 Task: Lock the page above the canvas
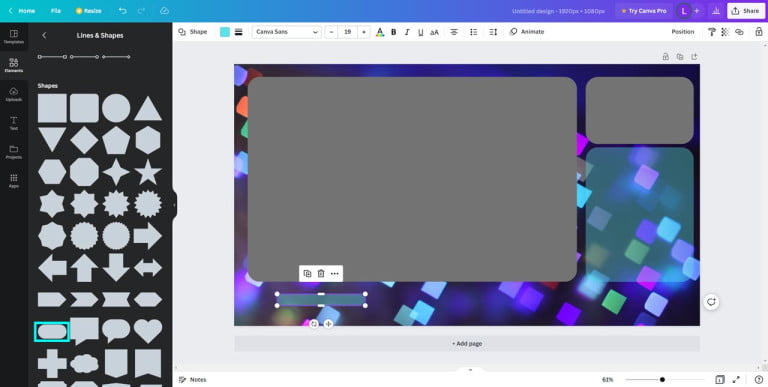pos(666,57)
